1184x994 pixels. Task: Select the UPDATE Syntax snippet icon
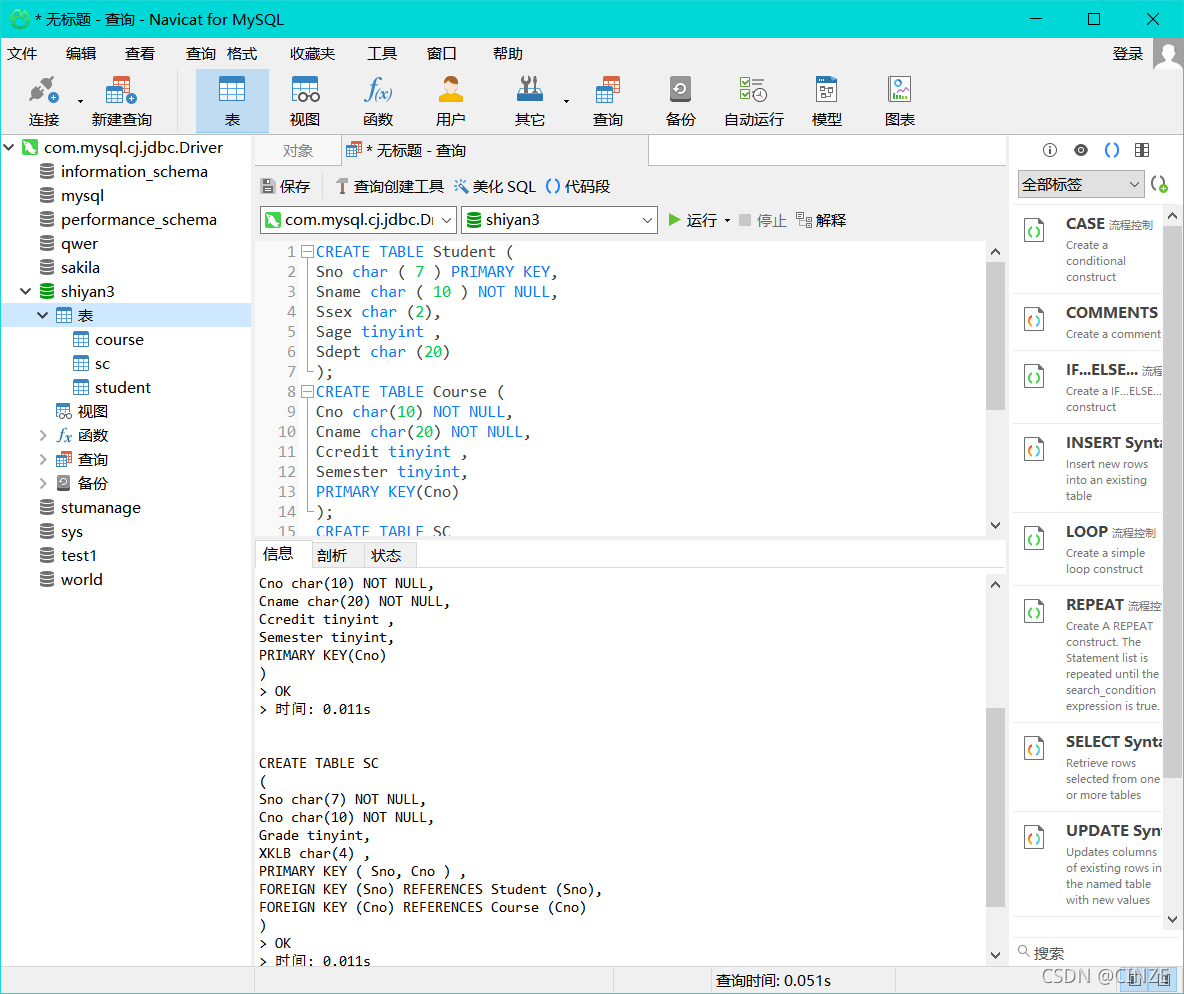tap(1034, 837)
